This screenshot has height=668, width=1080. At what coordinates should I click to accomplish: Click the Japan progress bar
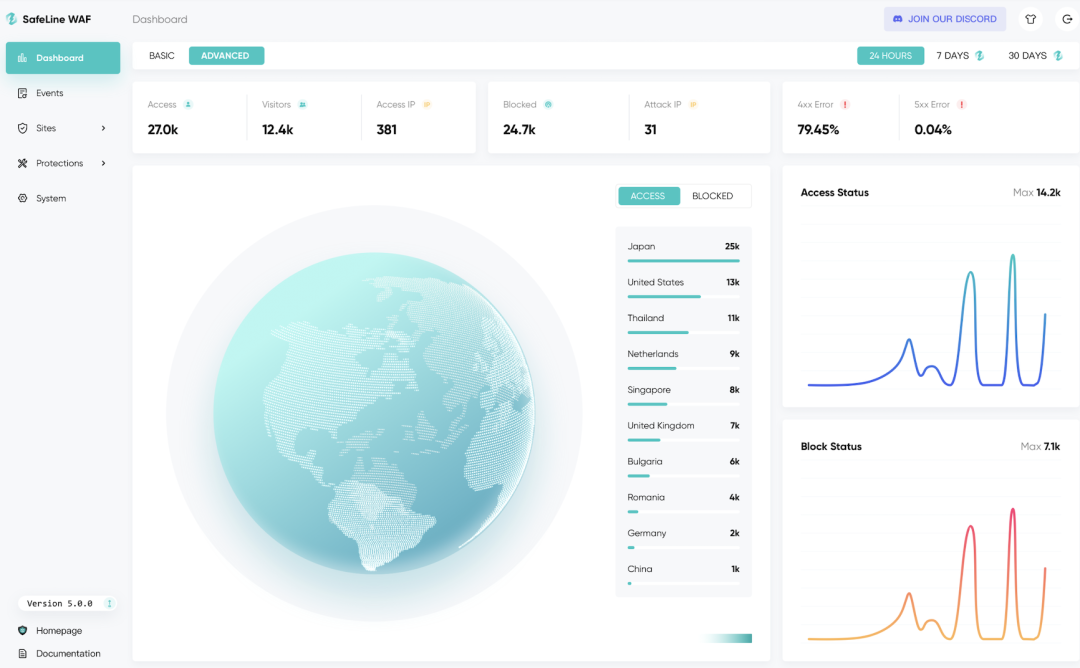coord(683,261)
